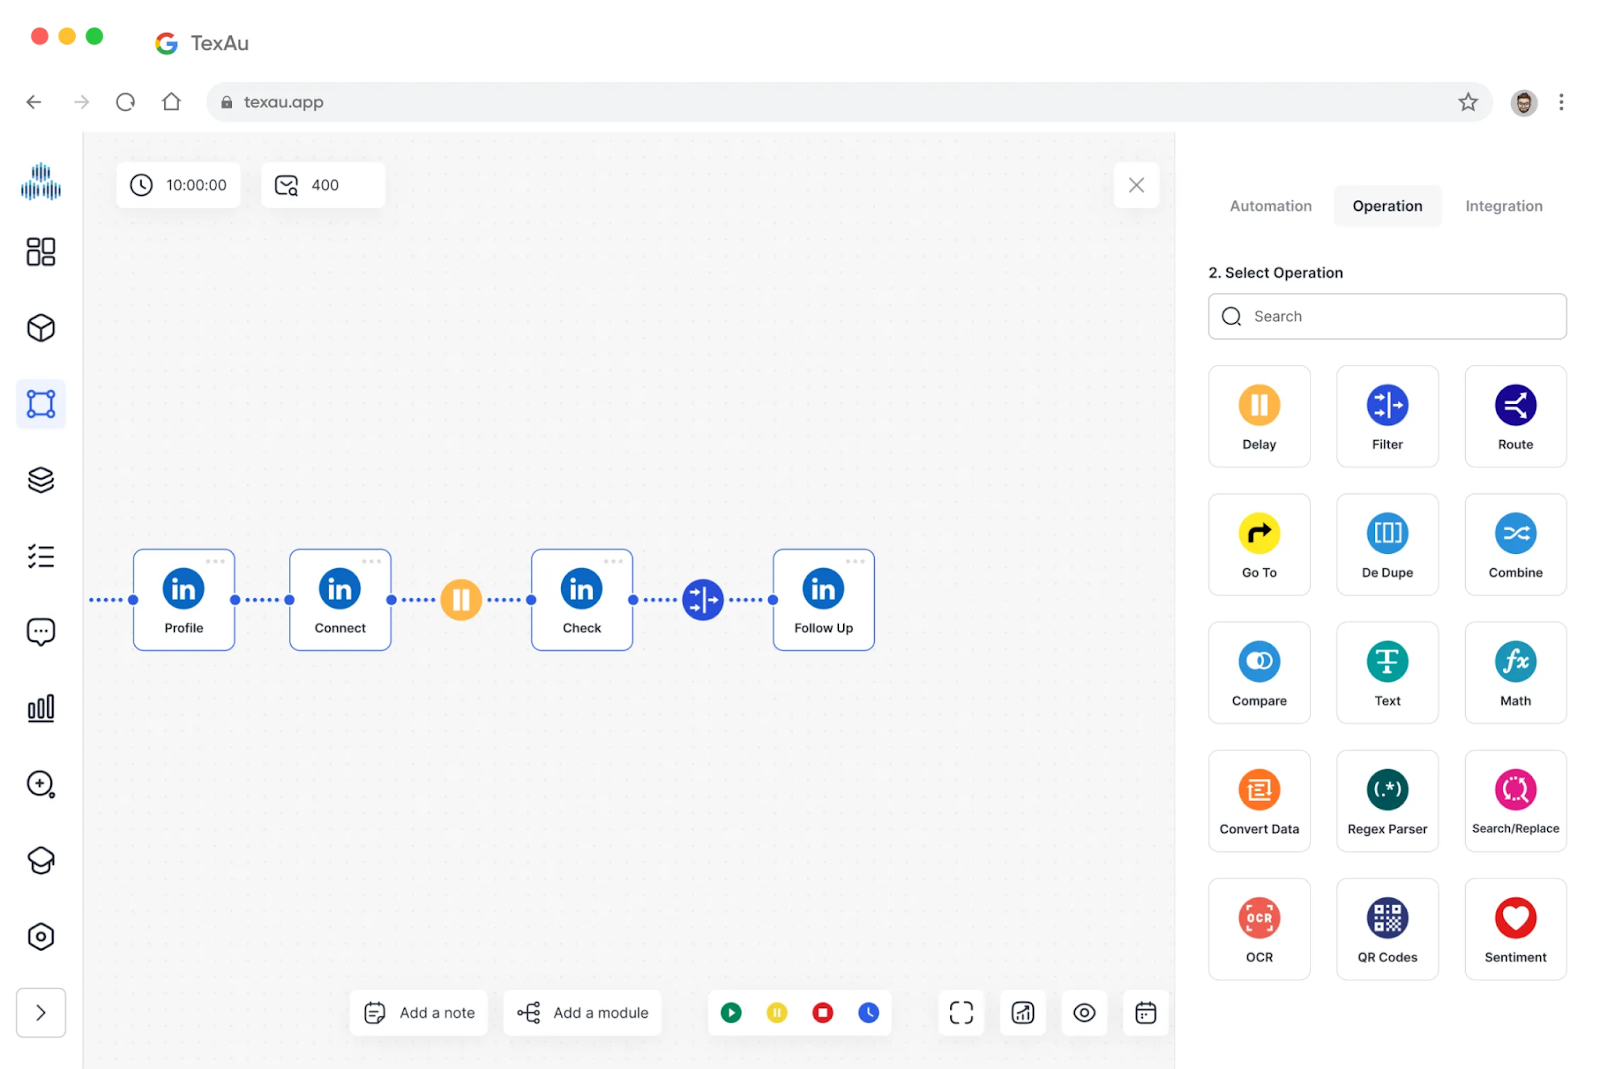Open the chart report toolbar button
The height and width of the screenshot is (1069, 1600).
point(1023,1013)
